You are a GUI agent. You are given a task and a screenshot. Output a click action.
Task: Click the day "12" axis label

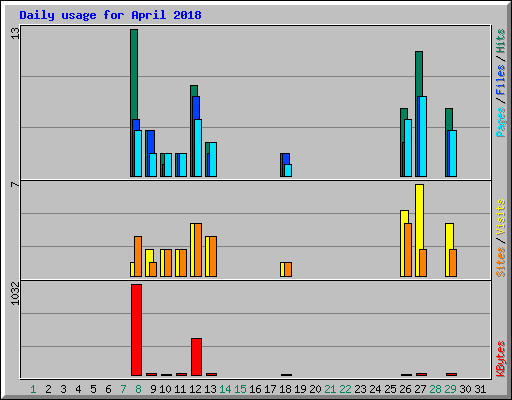(195, 389)
